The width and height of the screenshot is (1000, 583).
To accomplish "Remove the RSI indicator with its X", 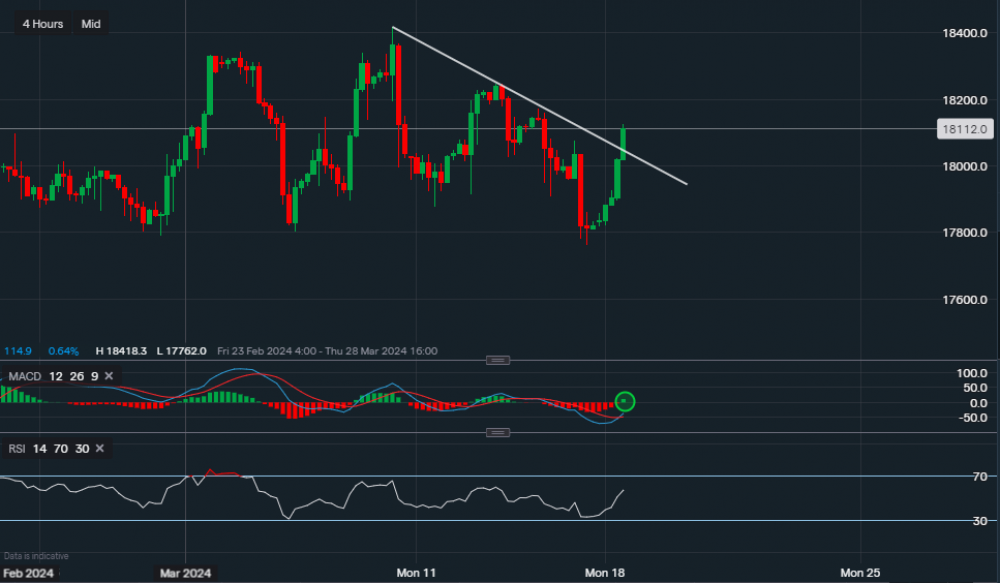I will click(101, 449).
